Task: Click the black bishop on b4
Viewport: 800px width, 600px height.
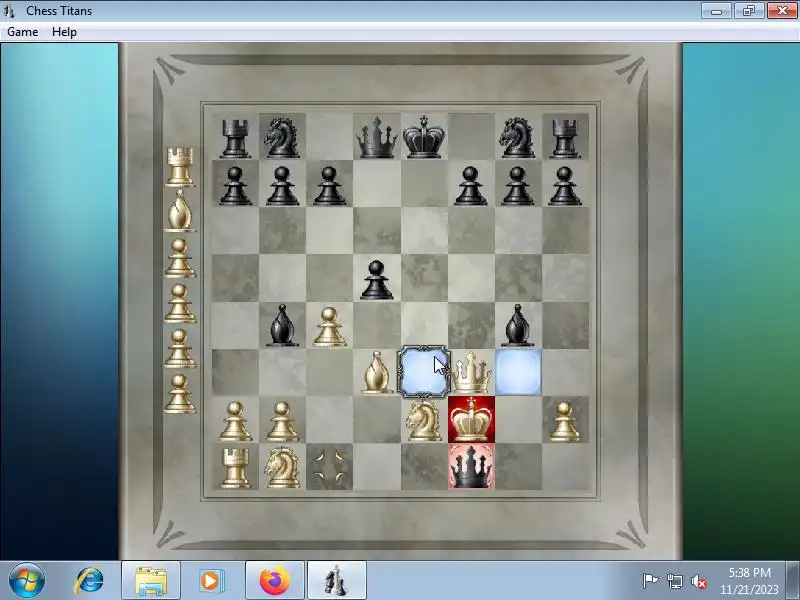Action: click(282, 326)
